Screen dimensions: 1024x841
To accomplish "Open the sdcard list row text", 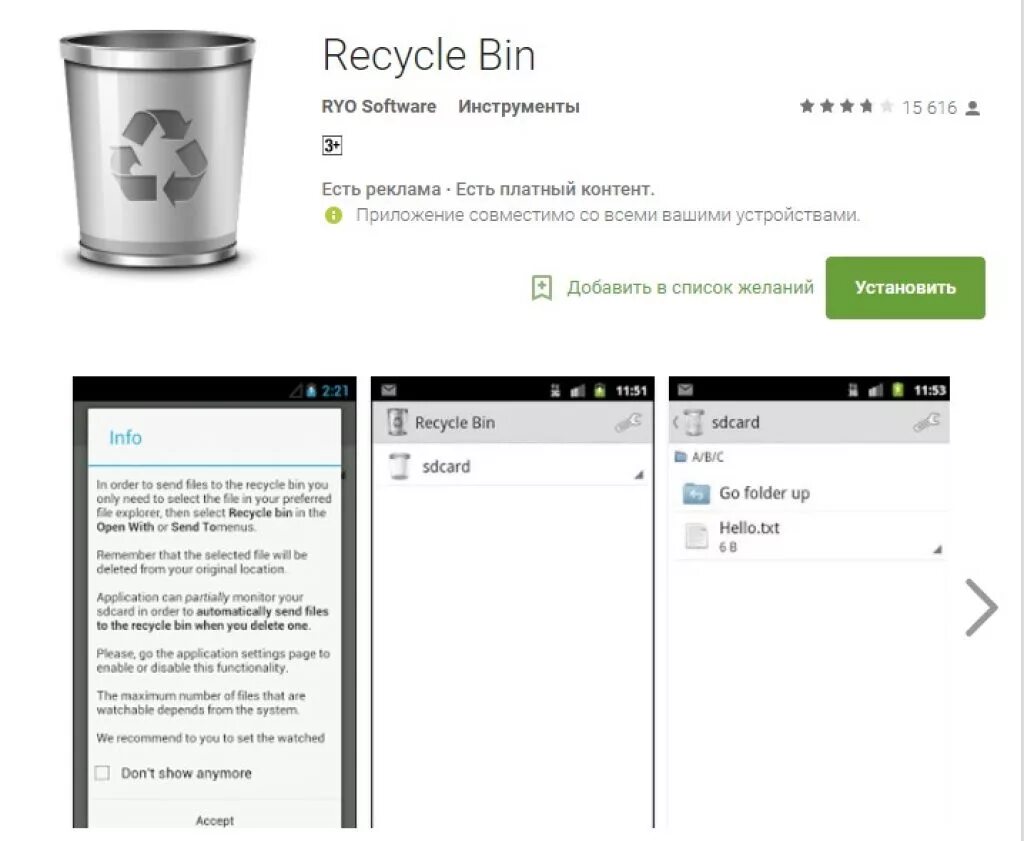I will pos(446,466).
